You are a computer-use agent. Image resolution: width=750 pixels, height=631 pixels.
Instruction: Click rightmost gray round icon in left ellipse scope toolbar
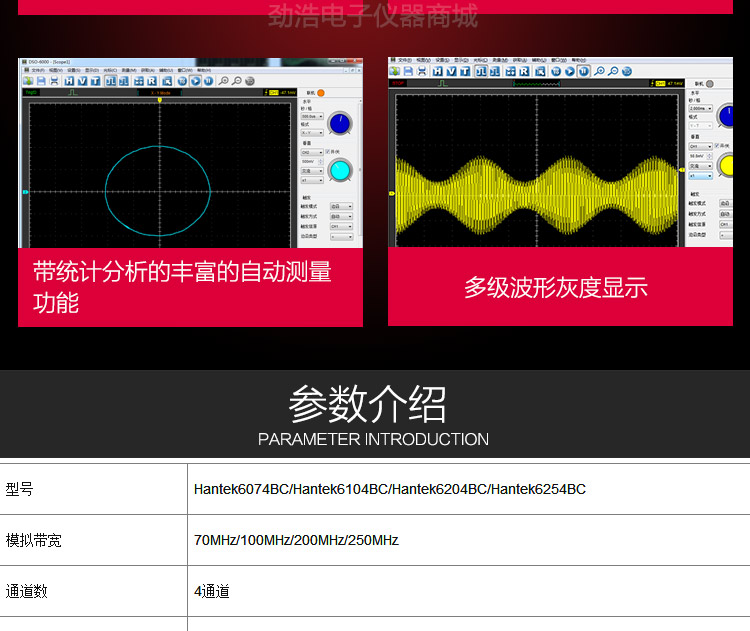point(250,81)
